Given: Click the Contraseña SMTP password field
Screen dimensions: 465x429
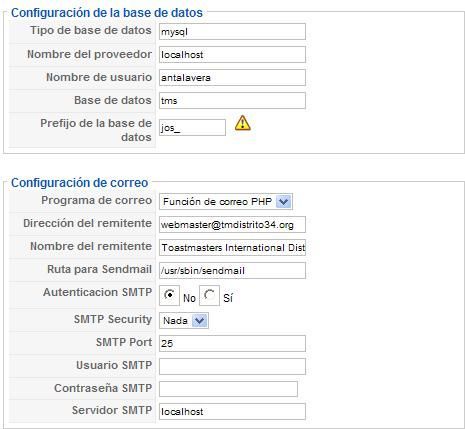Looking at the screenshot, I should tap(228, 389).
